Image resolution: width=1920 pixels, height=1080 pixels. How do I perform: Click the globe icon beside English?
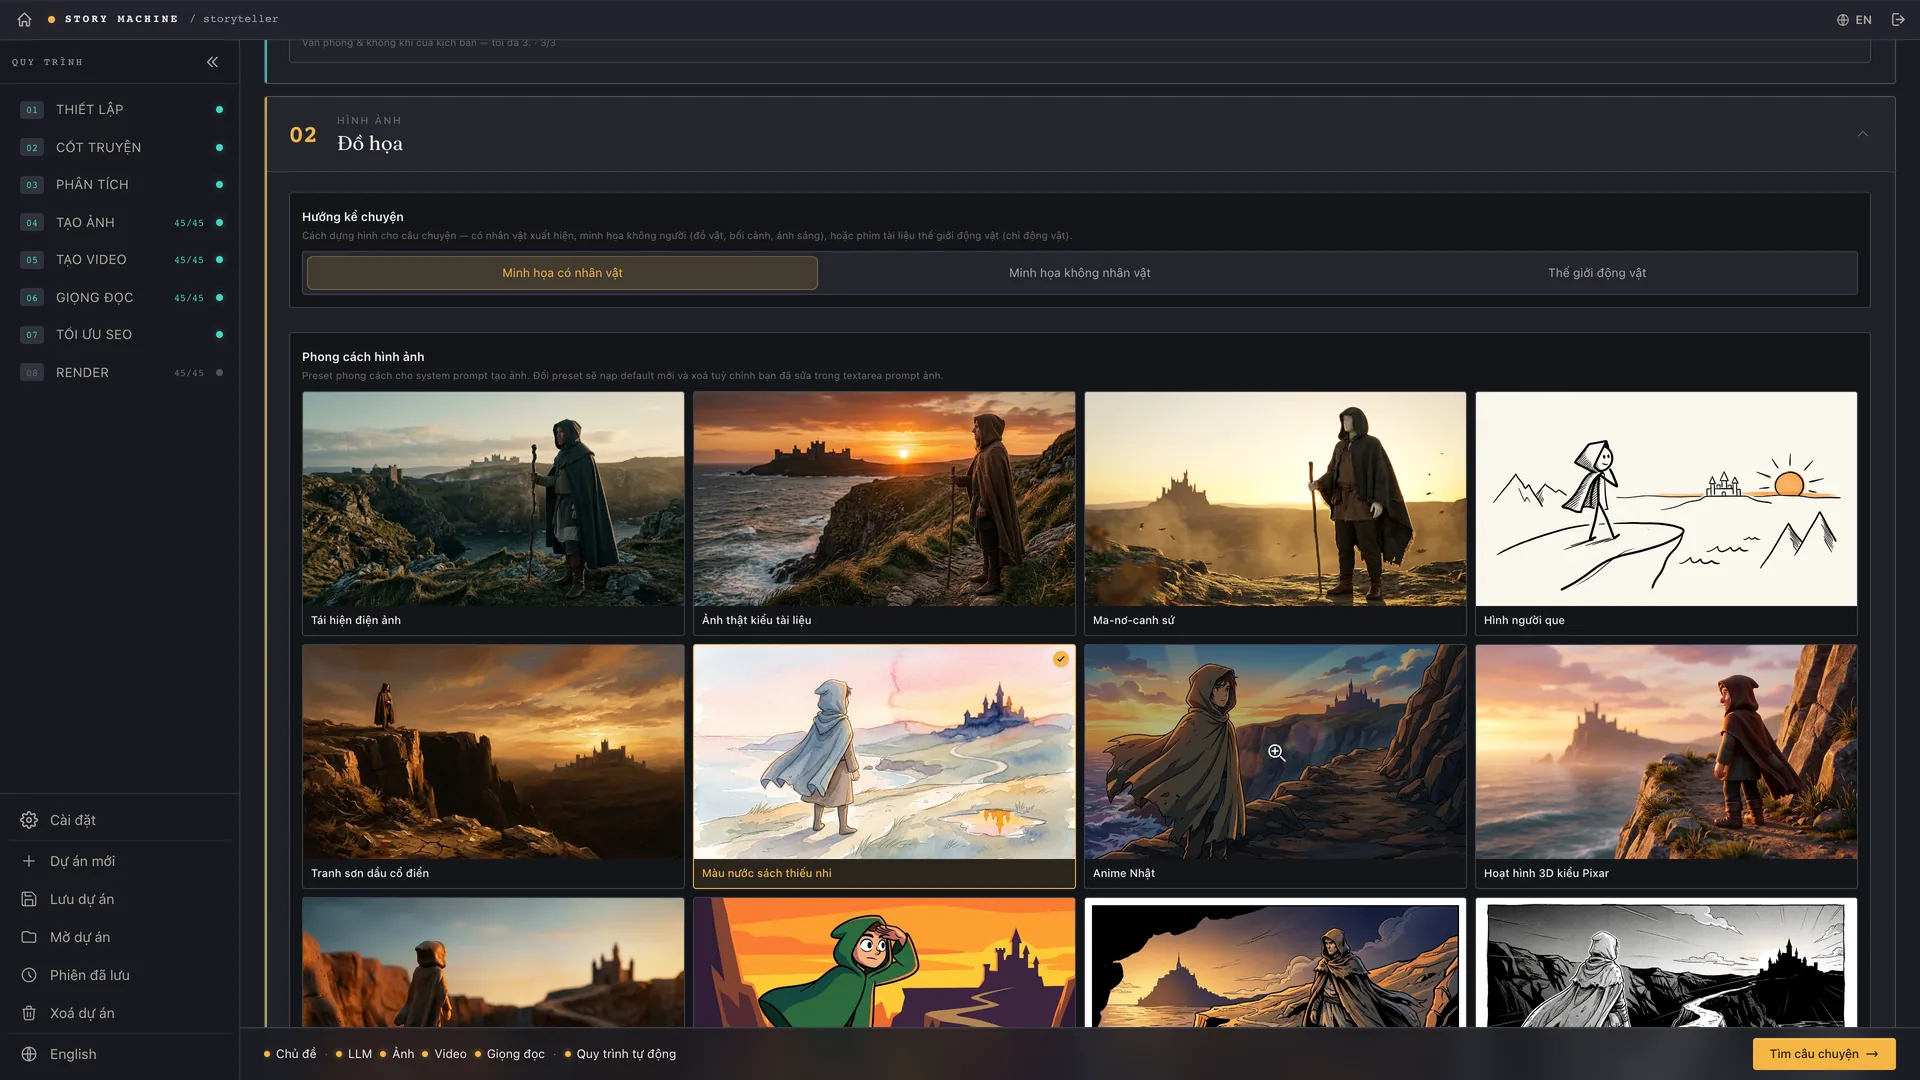pos(29,1054)
